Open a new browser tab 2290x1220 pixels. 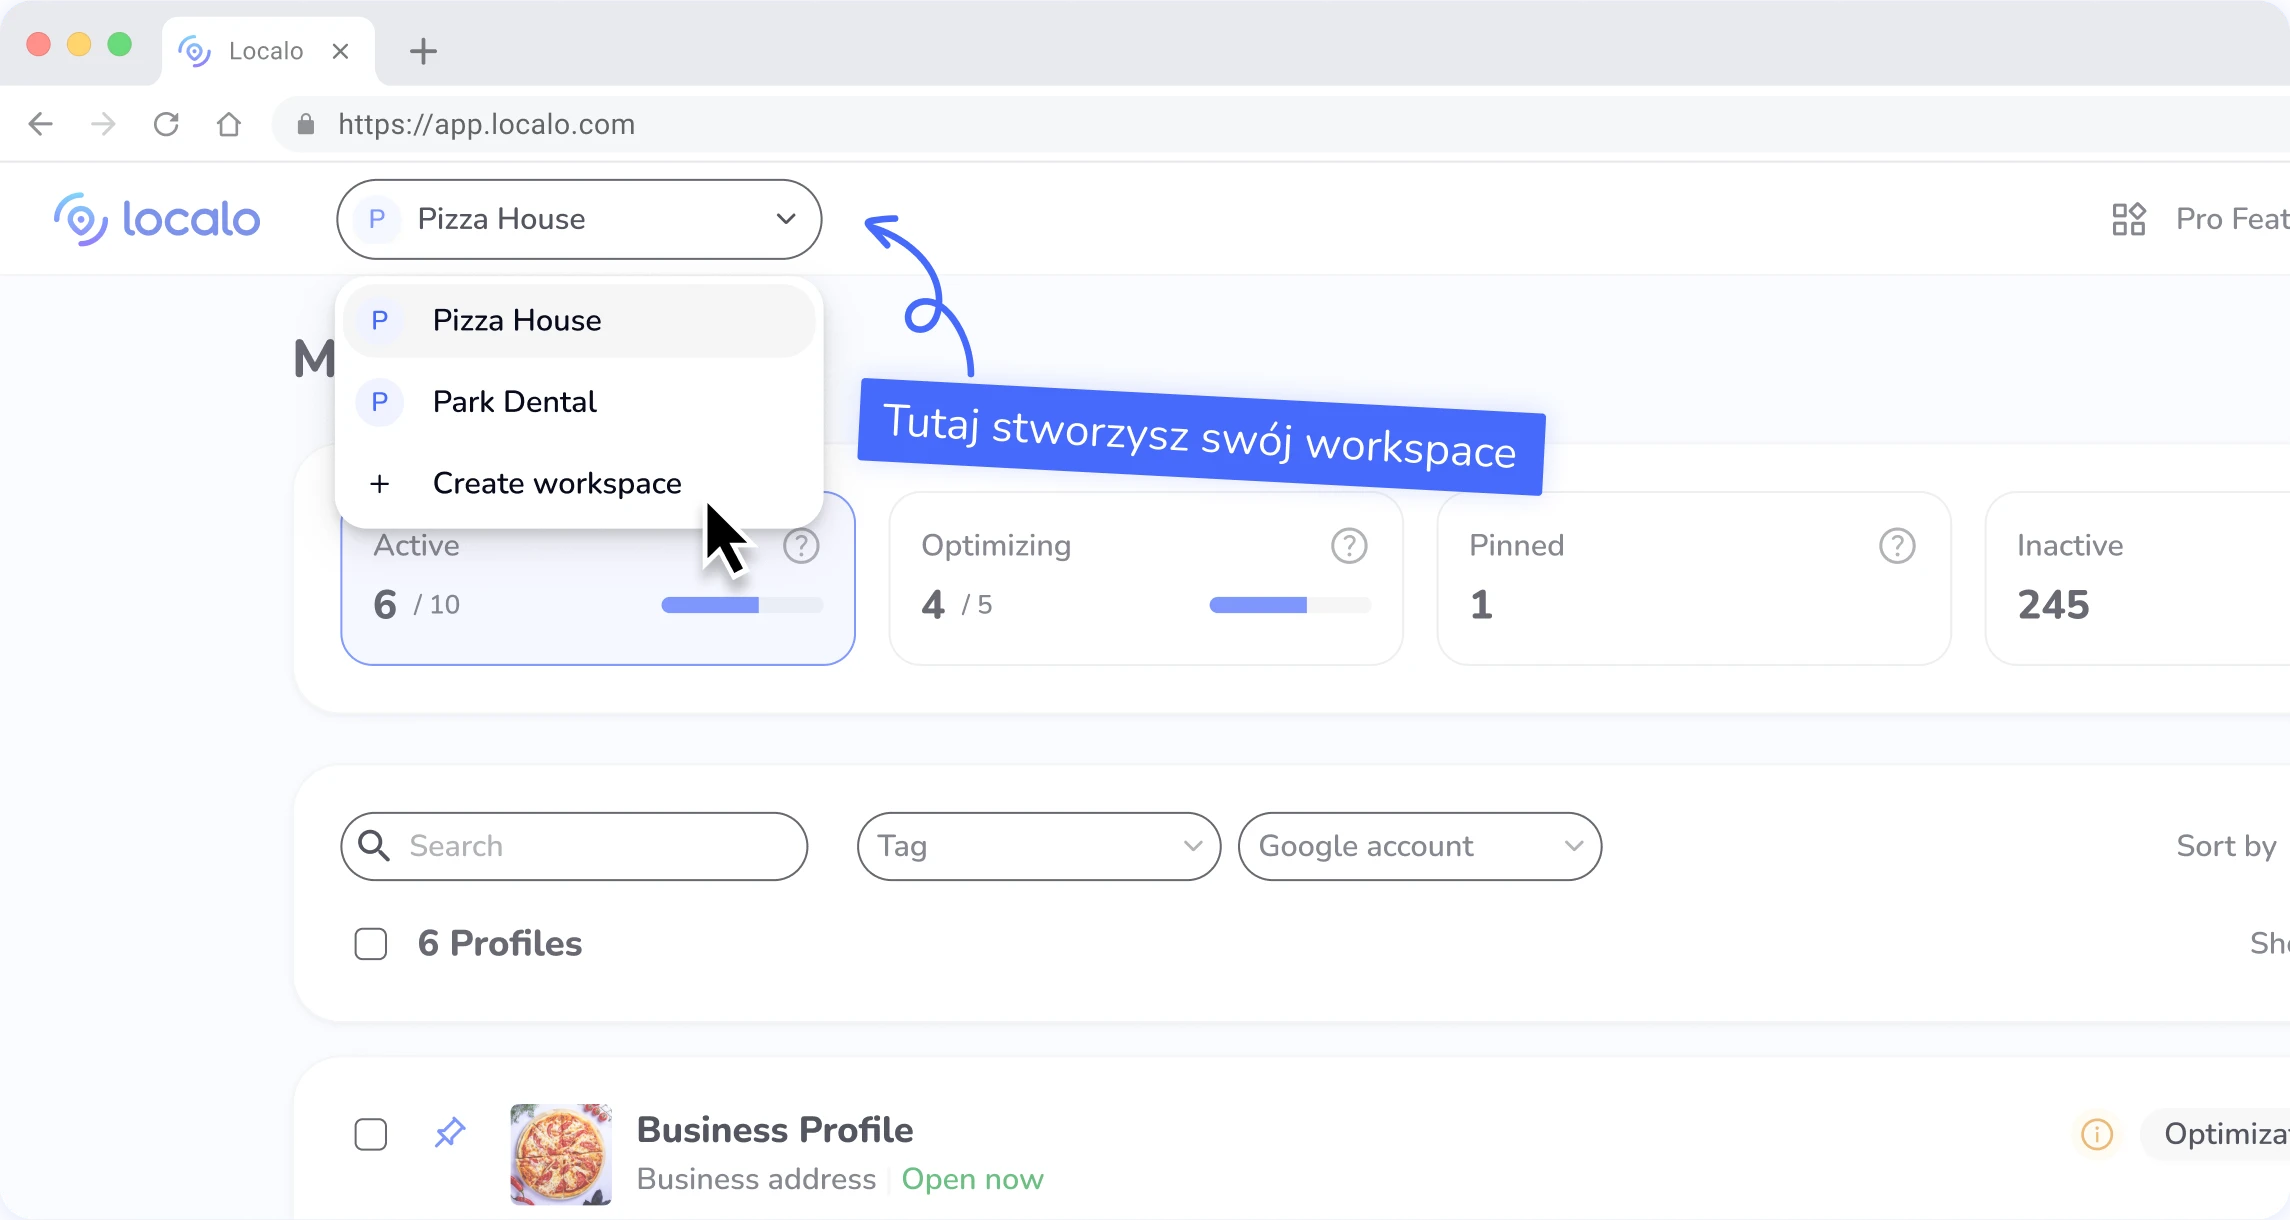[x=424, y=51]
